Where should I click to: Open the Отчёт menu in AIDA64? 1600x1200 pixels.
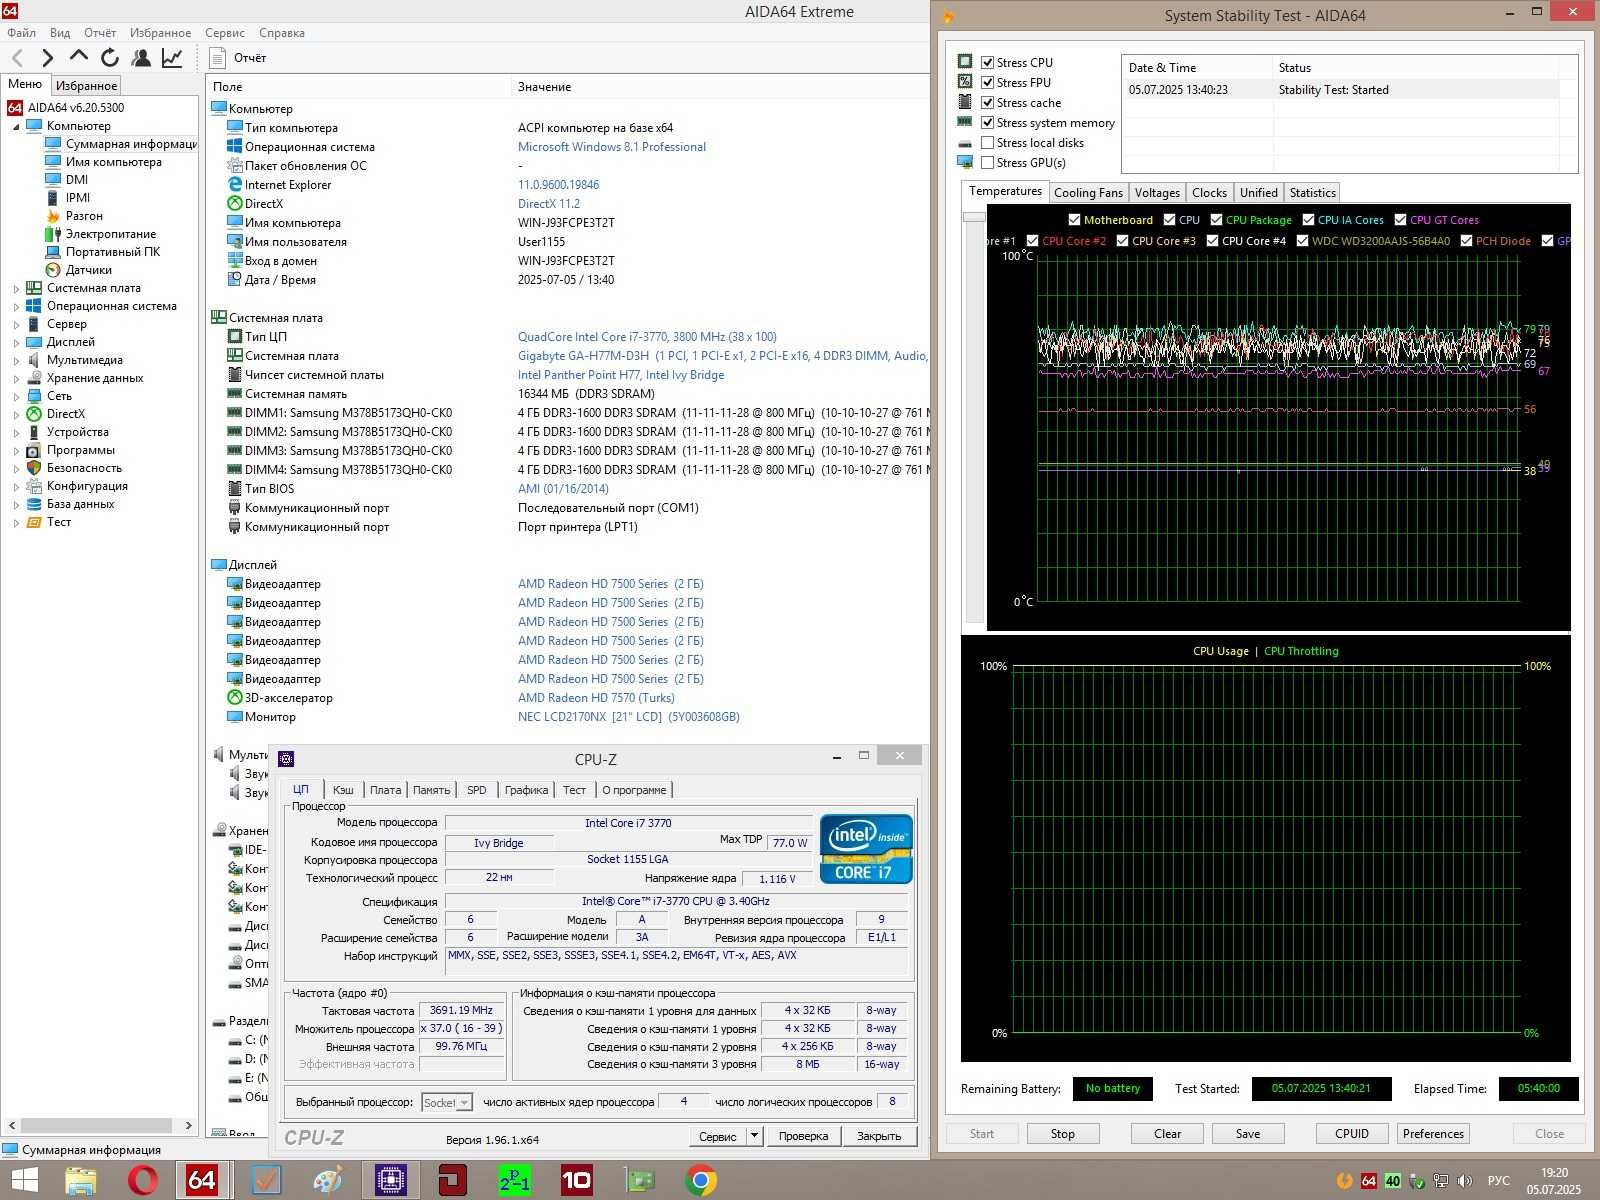99,33
